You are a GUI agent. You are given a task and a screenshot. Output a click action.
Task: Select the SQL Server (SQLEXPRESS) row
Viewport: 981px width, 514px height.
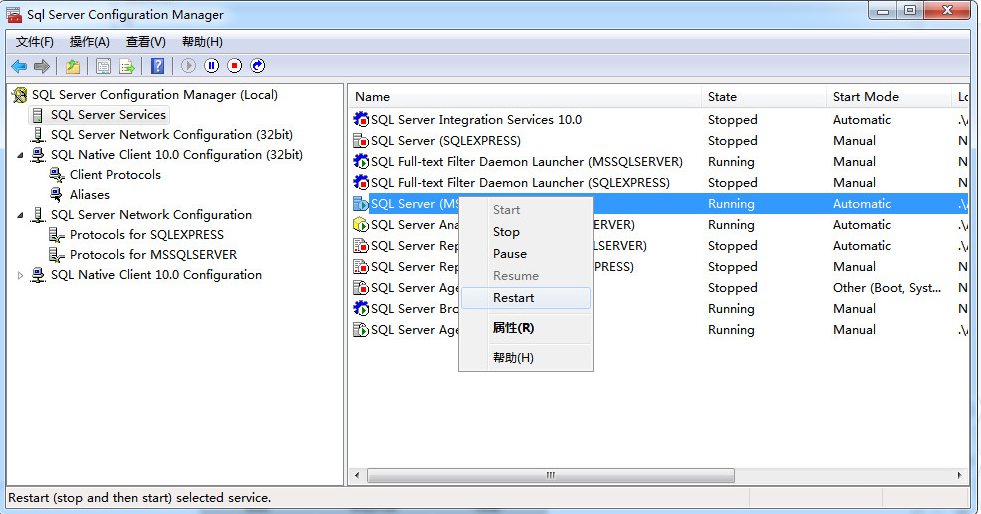(659, 141)
